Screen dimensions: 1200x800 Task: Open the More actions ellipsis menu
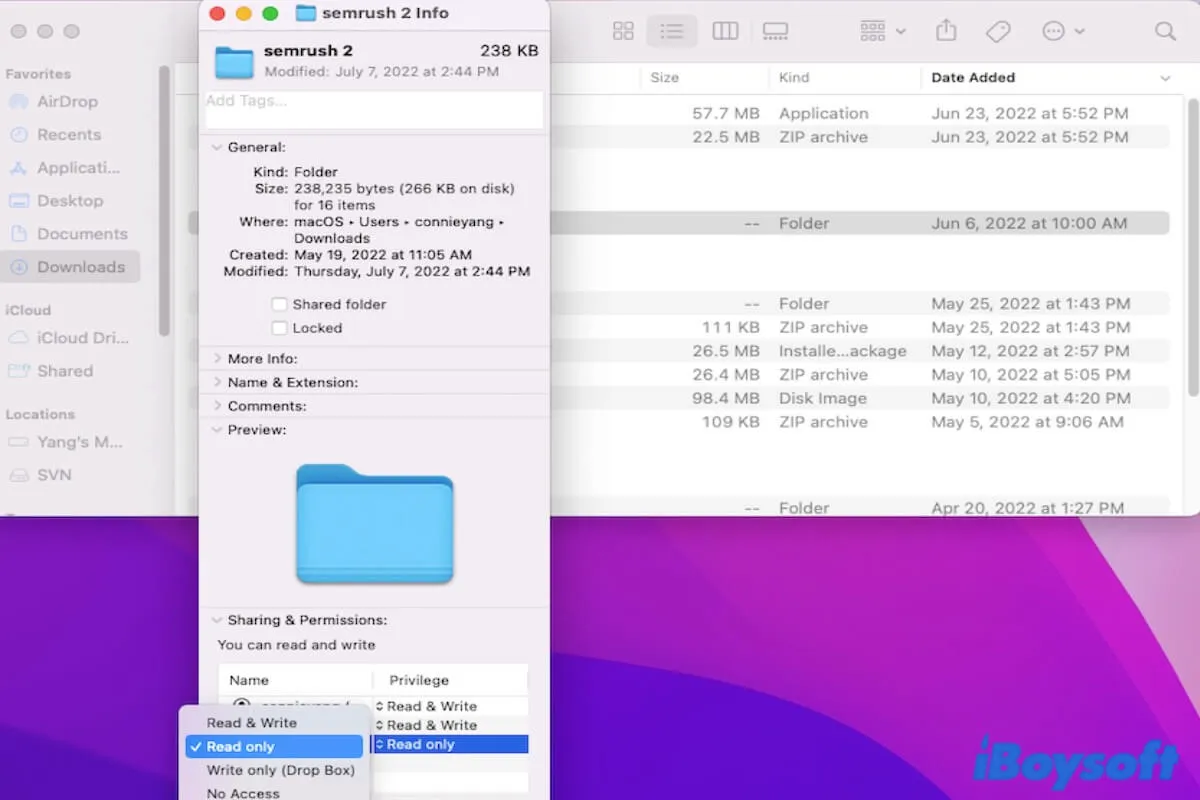[1062, 31]
